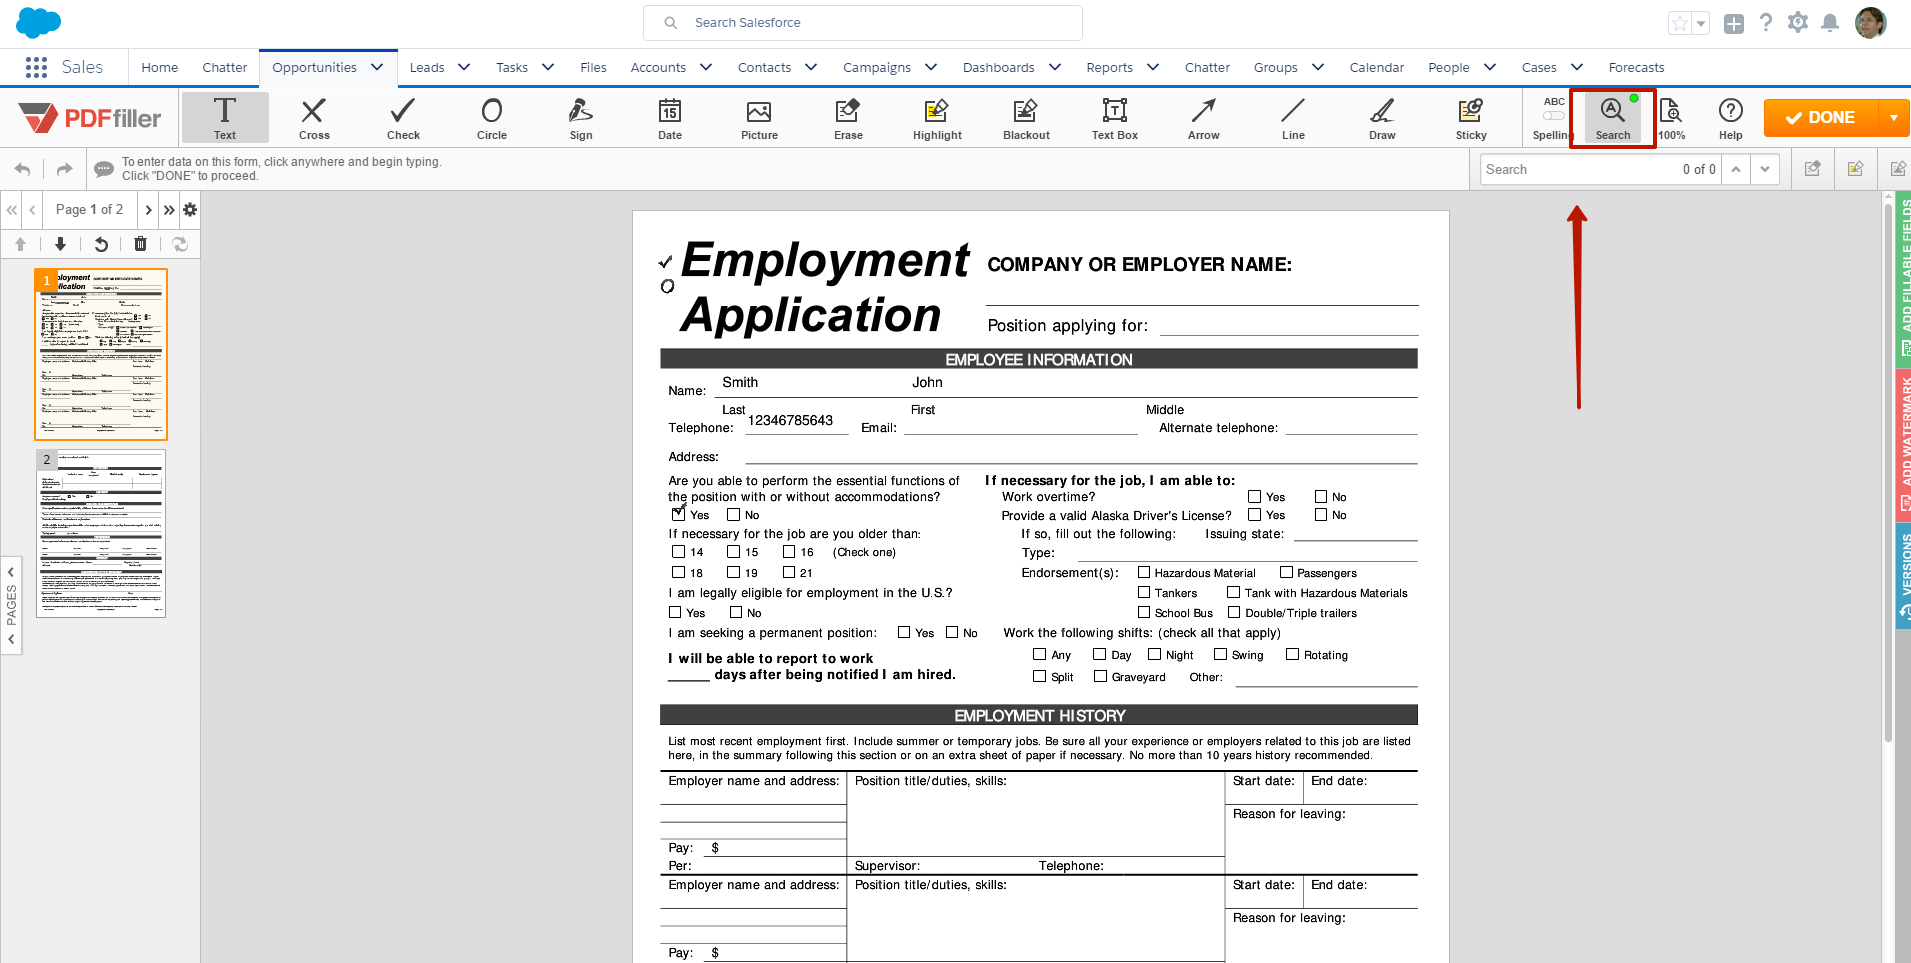Open the Sign tool
Viewport: 1911px width, 963px height.
[x=581, y=117]
